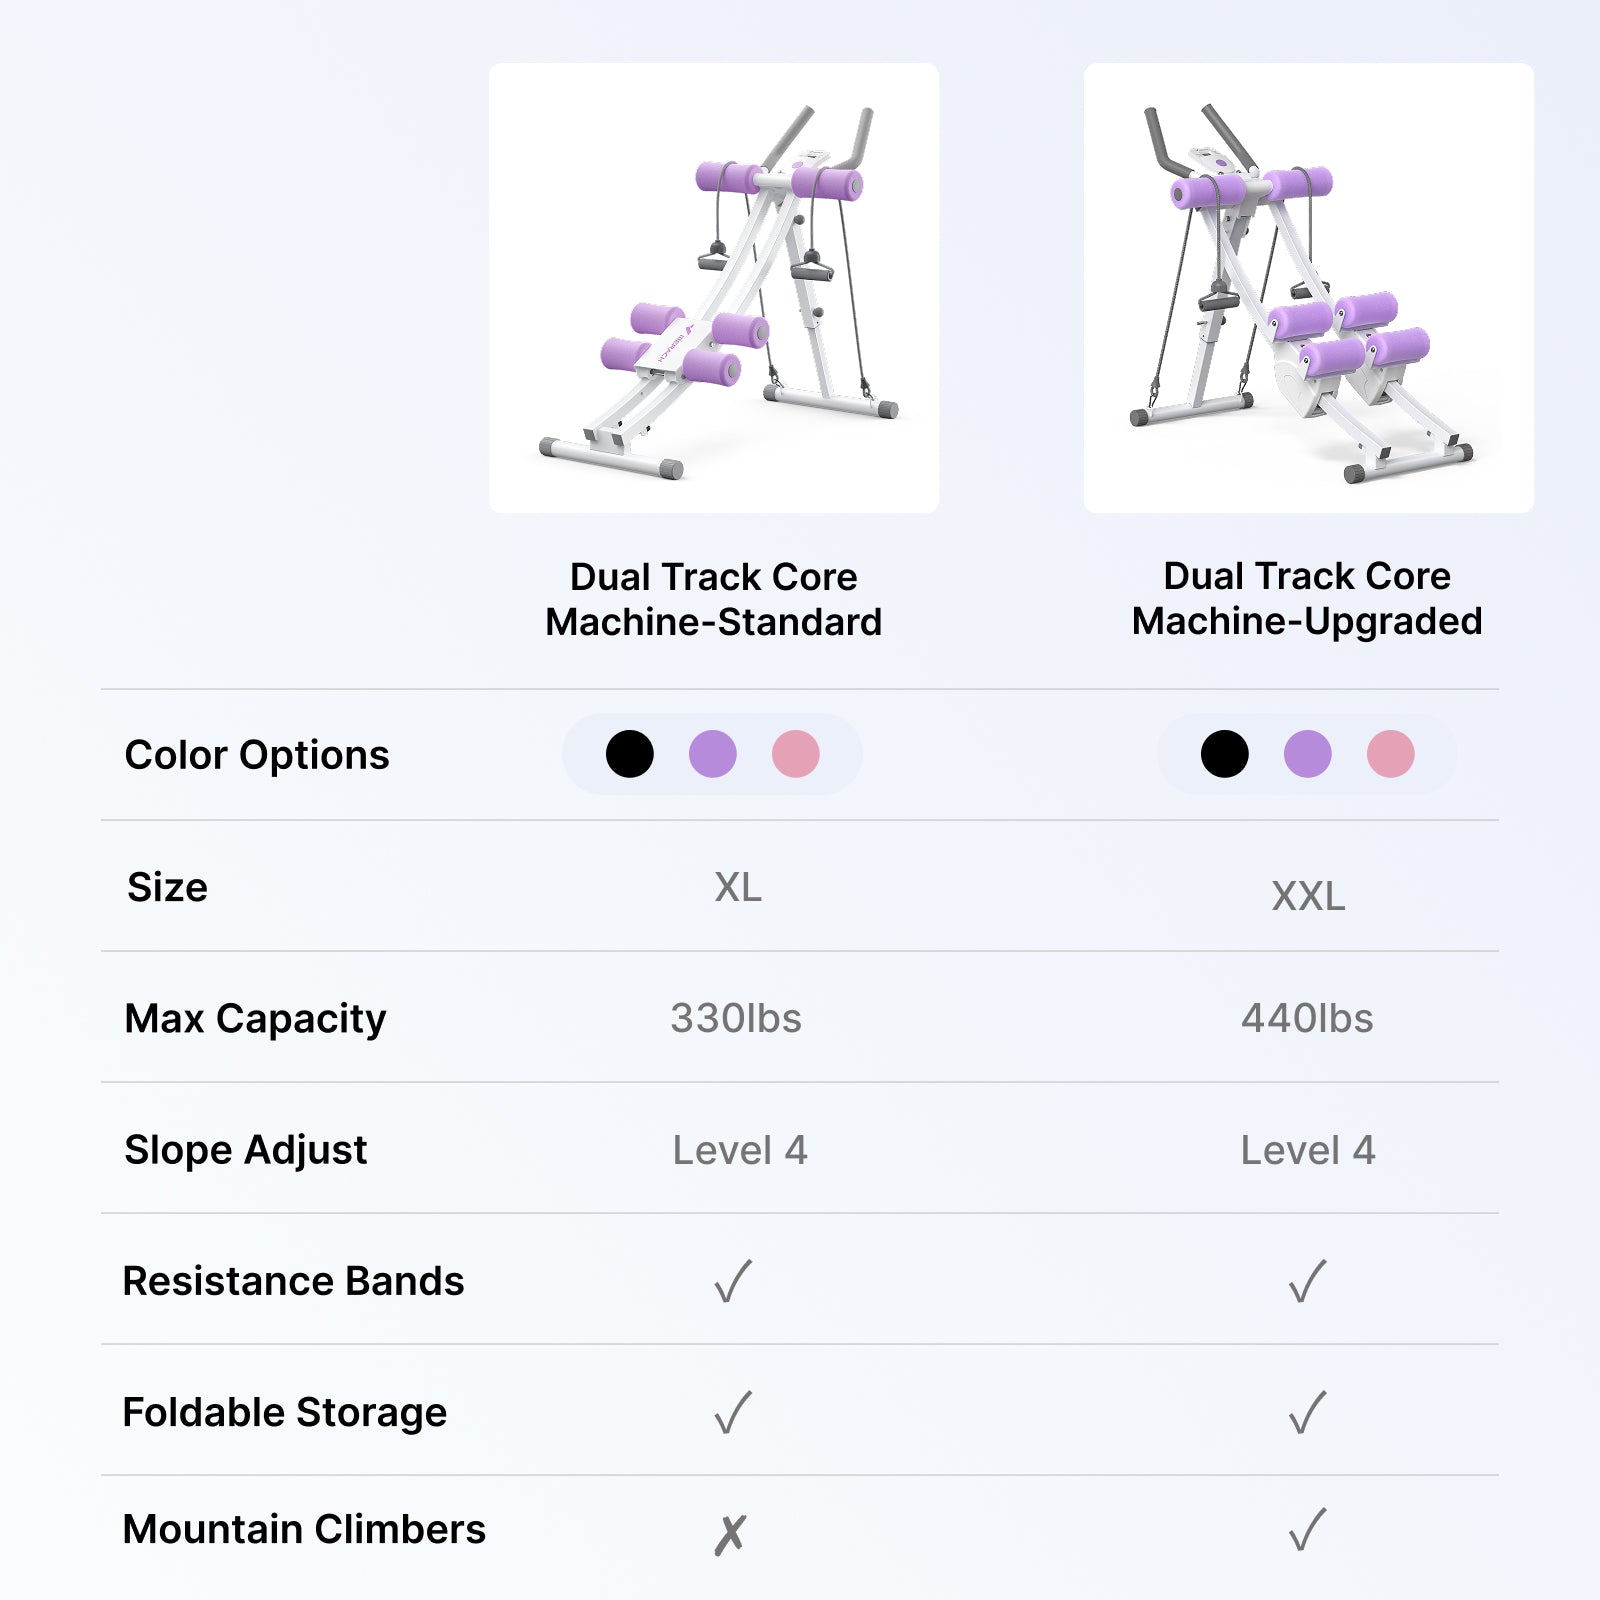This screenshot has height=1600, width=1600.
Task: Select purple color for Upgraded machine
Action: (1308, 754)
